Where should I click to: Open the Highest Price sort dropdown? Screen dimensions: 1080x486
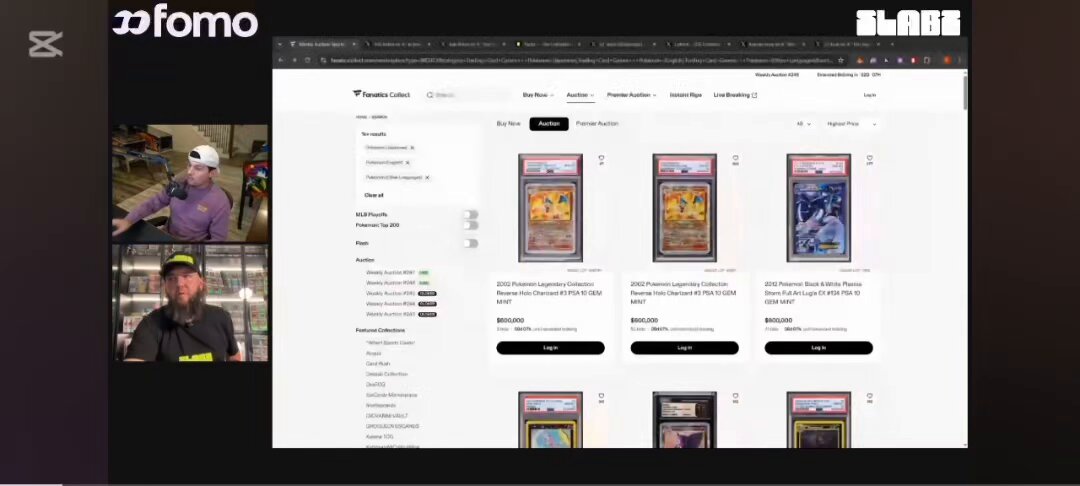tap(851, 124)
